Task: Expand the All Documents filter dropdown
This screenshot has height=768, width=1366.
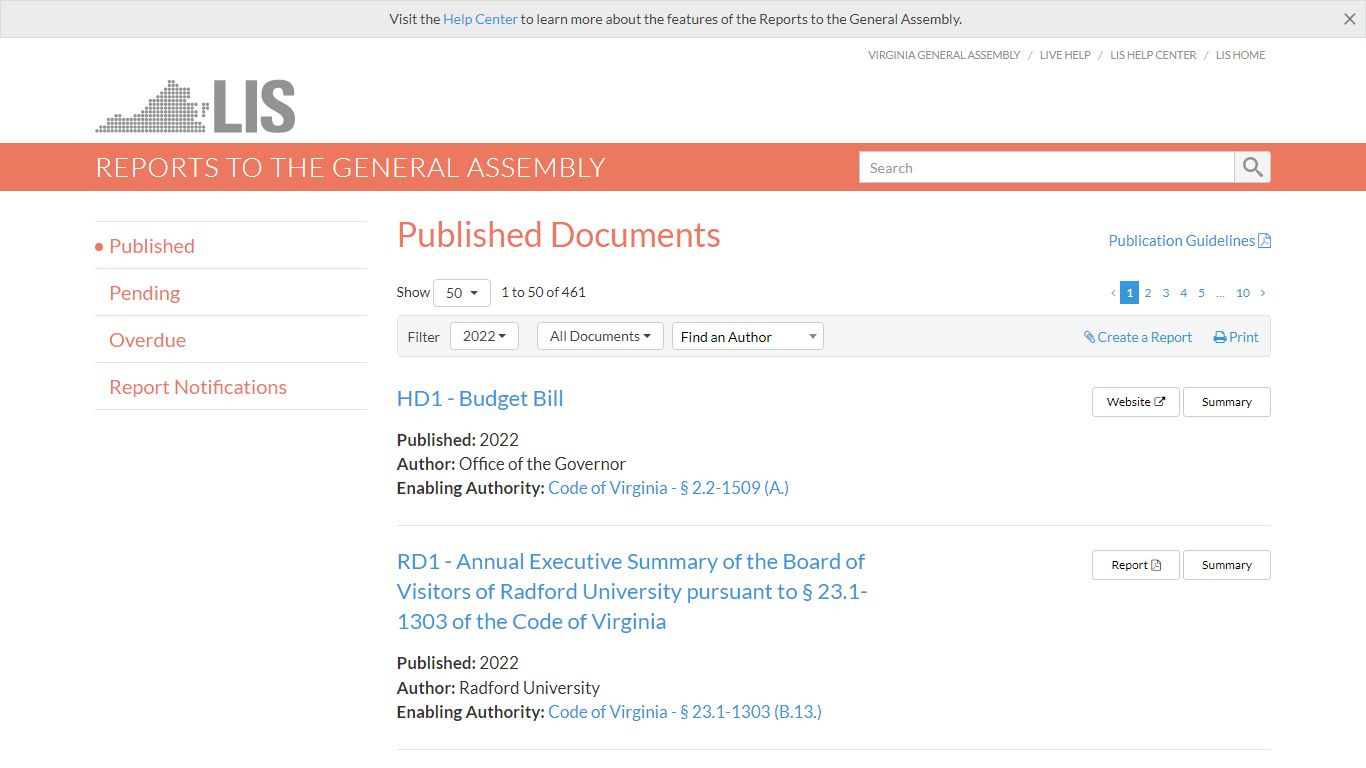Action: click(x=600, y=336)
